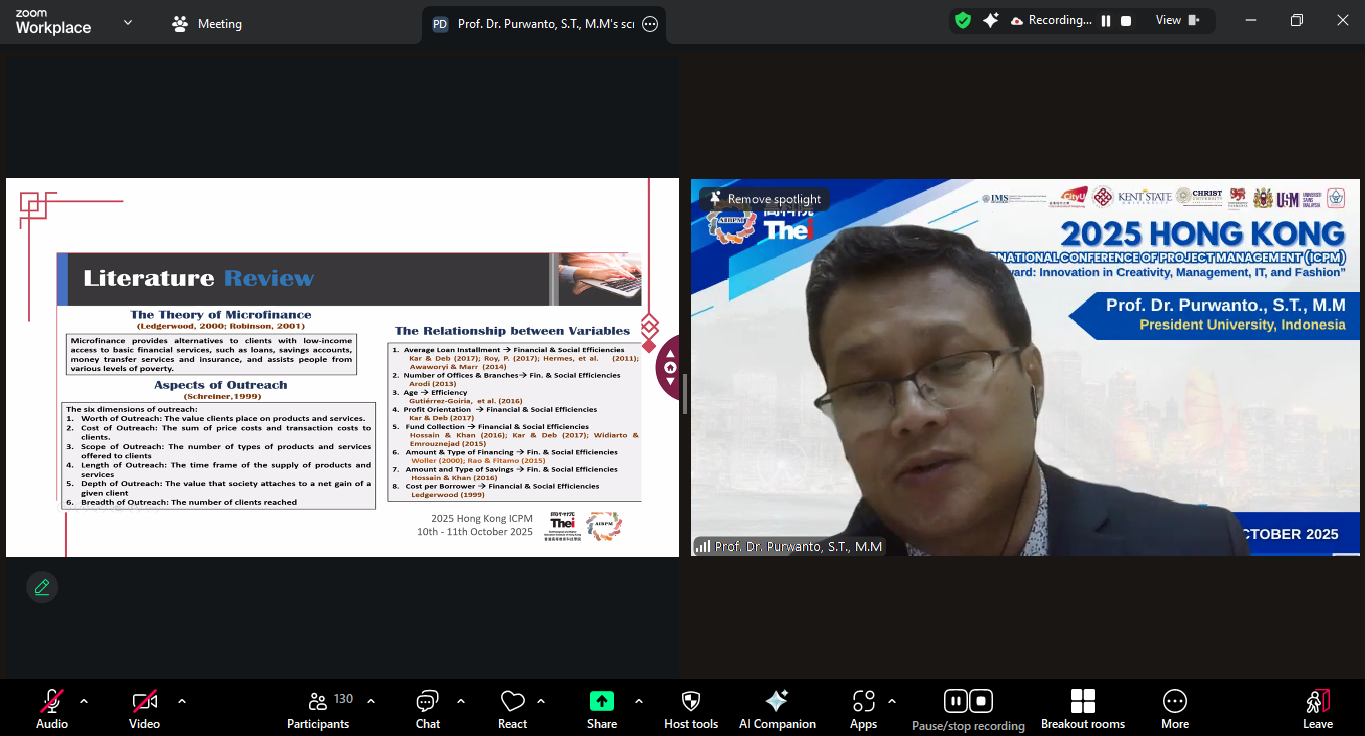Open the Participants panel
The width and height of the screenshot is (1365, 736).
[x=318, y=708]
